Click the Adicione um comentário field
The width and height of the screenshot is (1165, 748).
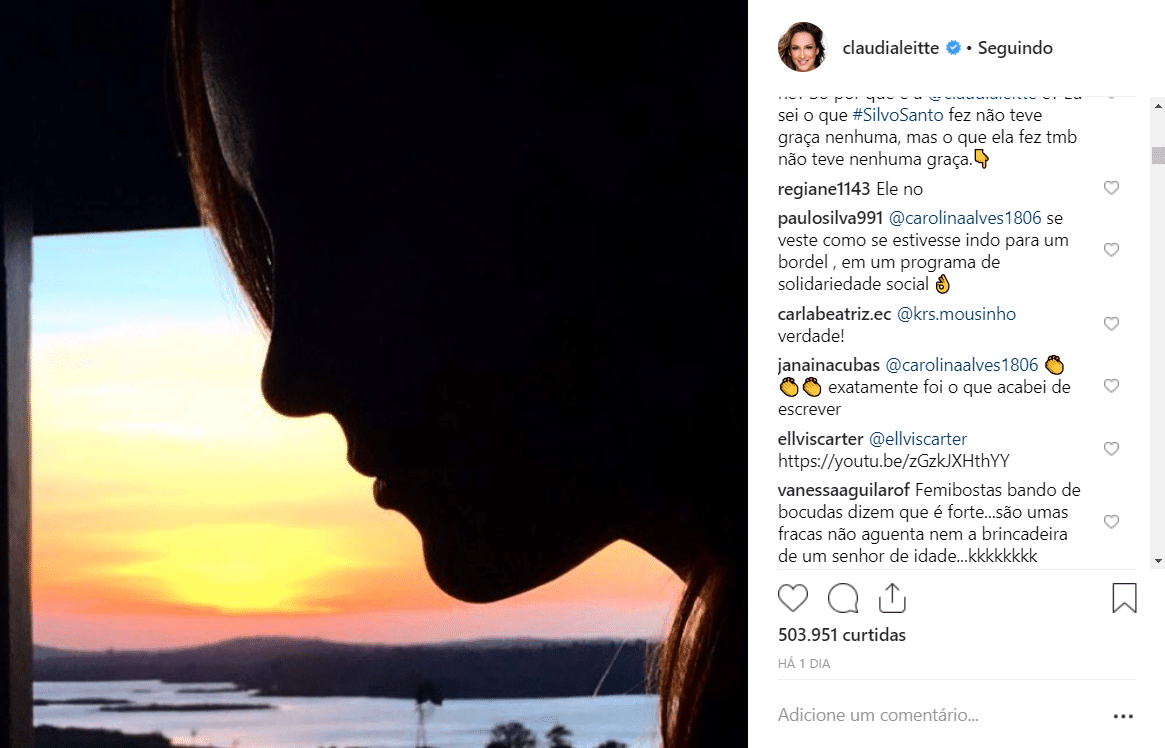coord(877,714)
